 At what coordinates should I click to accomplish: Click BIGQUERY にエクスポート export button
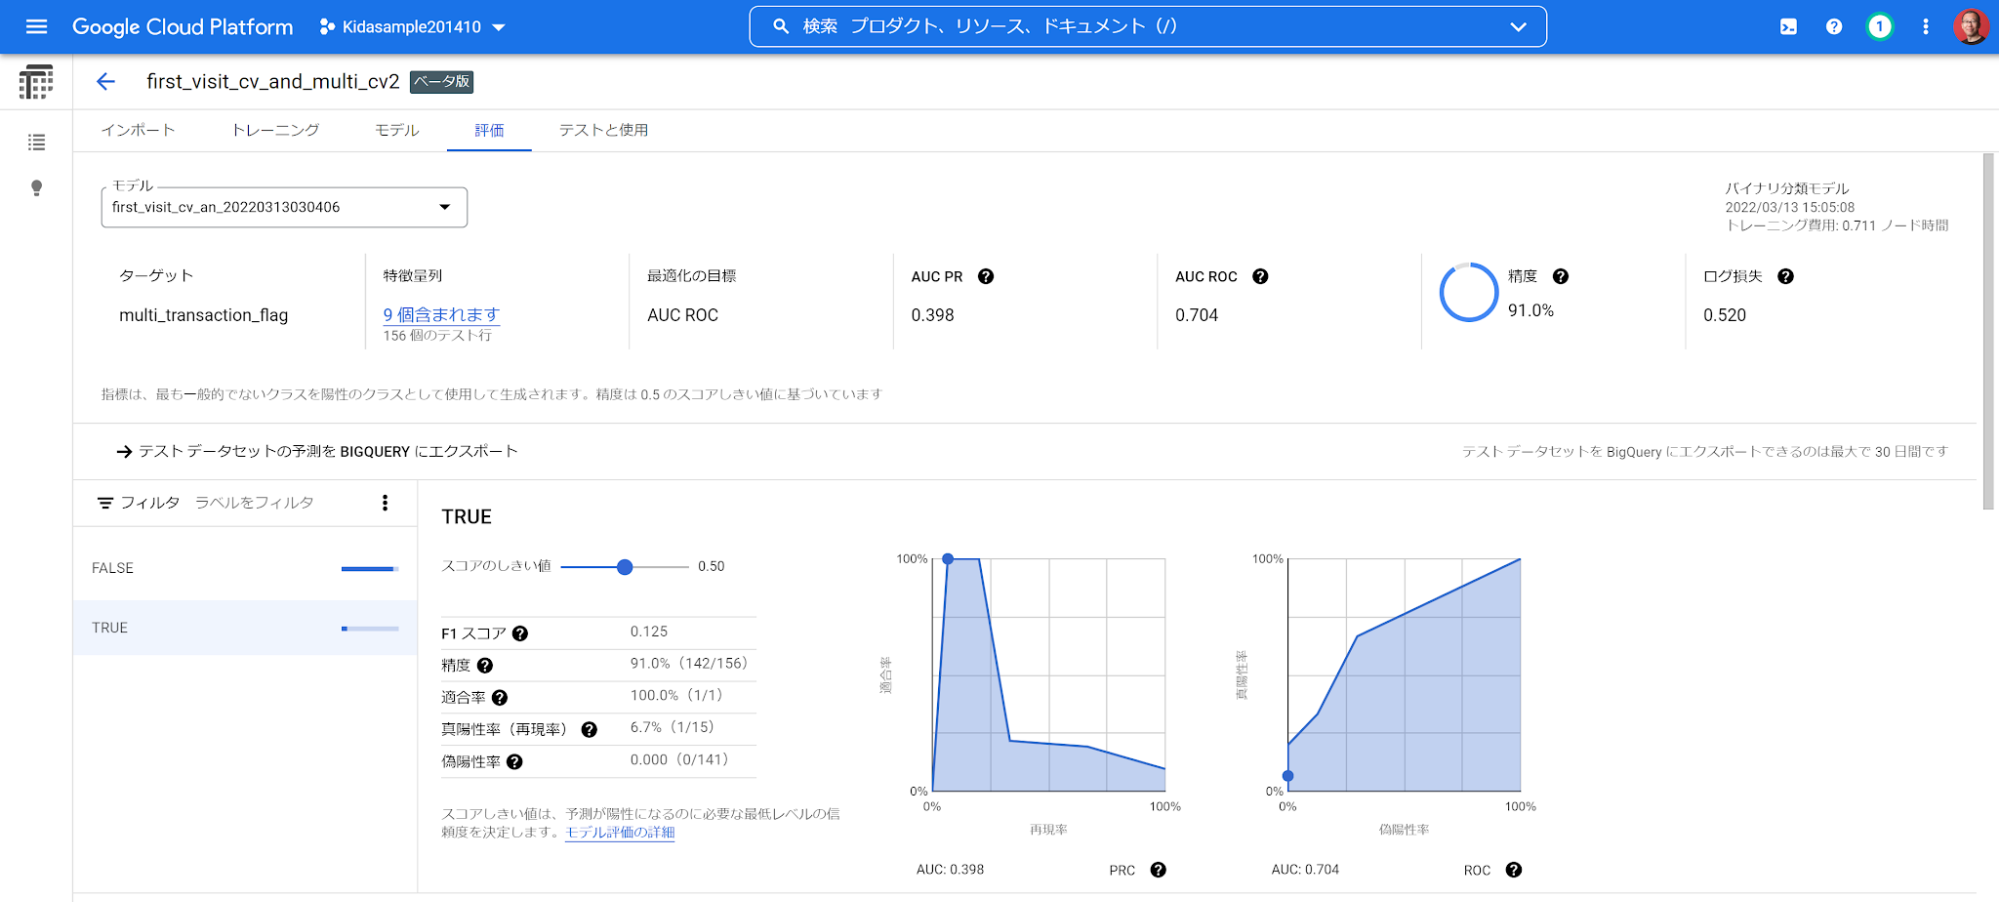tap(318, 452)
